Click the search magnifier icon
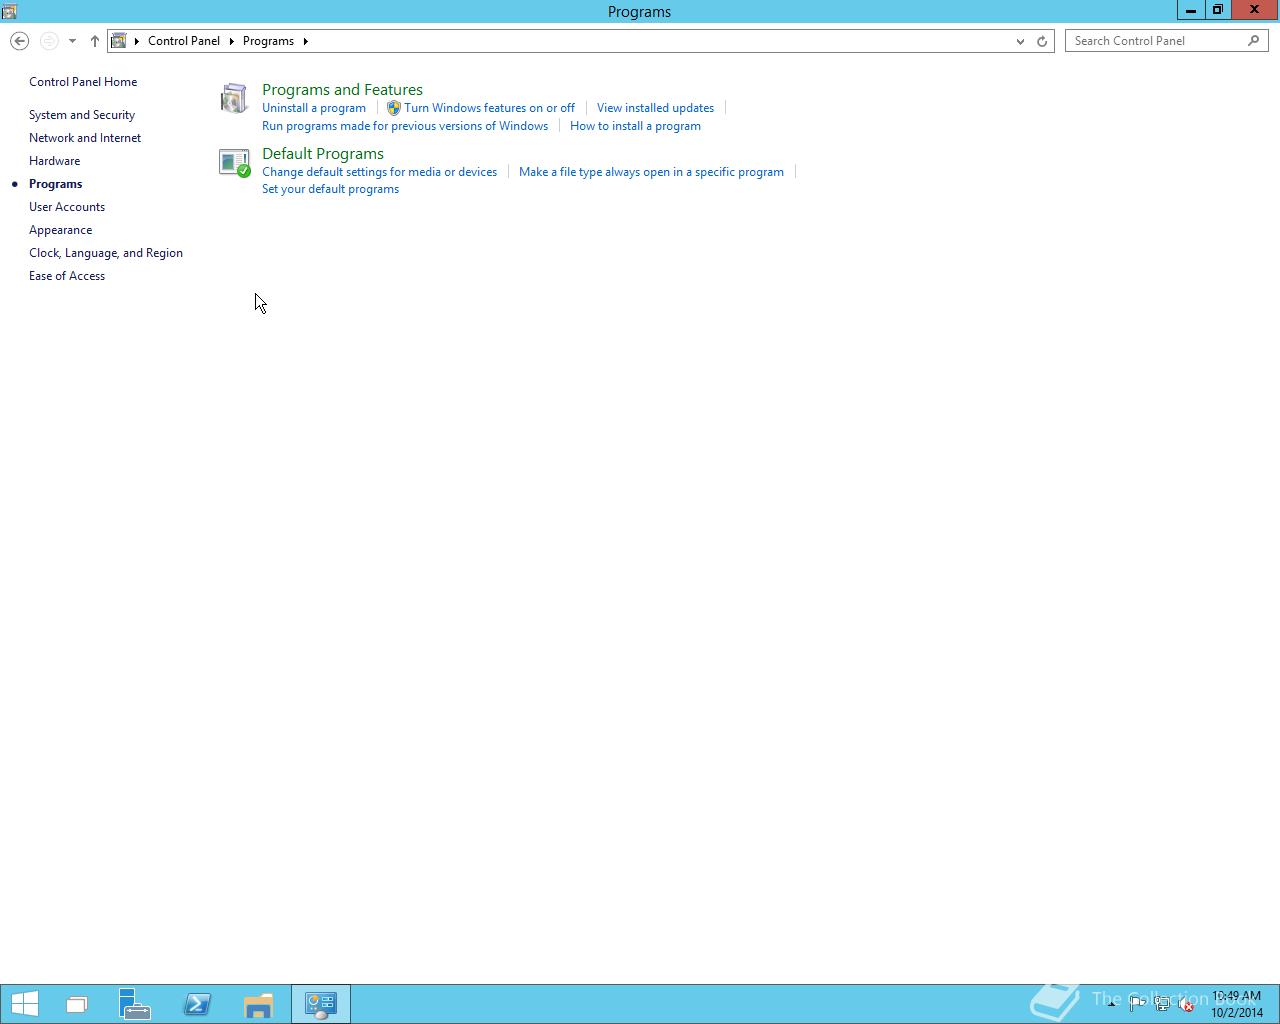The image size is (1280, 1024). pos(1253,41)
